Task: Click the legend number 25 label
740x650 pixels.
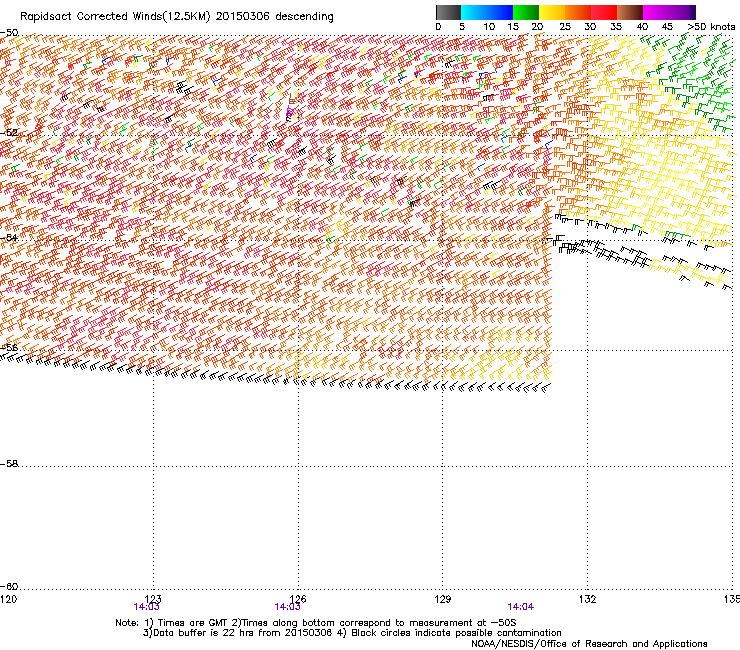Action: pyautogui.click(x=565, y=27)
